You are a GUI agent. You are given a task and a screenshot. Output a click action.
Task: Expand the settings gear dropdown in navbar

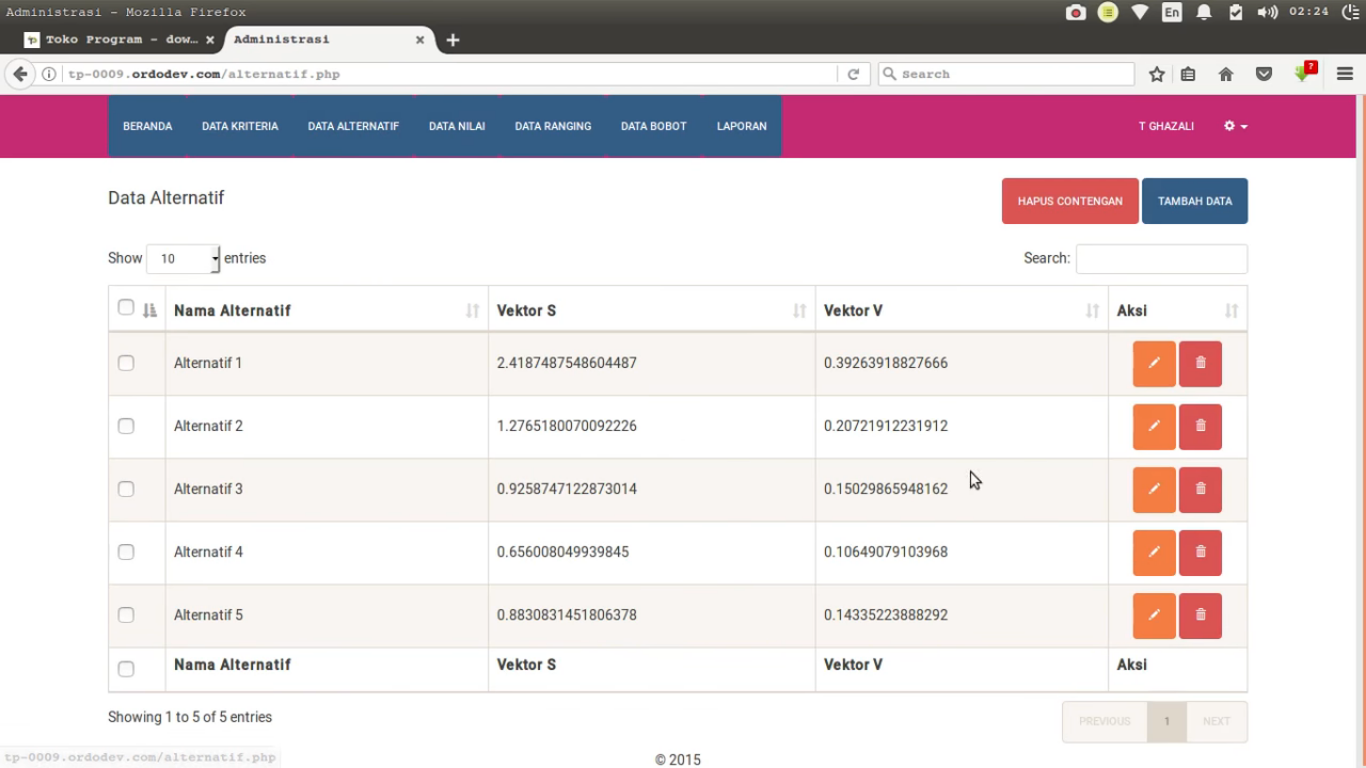click(x=1235, y=126)
